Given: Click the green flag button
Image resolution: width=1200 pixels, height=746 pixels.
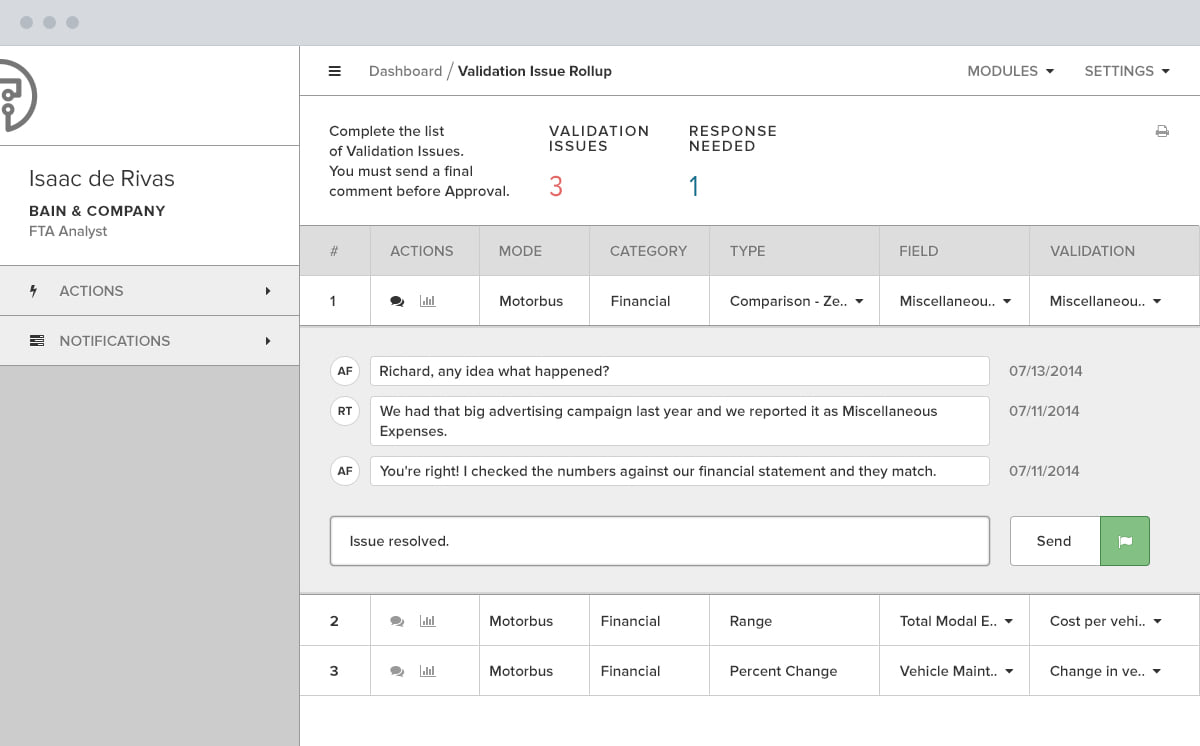Looking at the screenshot, I should tap(1125, 541).
